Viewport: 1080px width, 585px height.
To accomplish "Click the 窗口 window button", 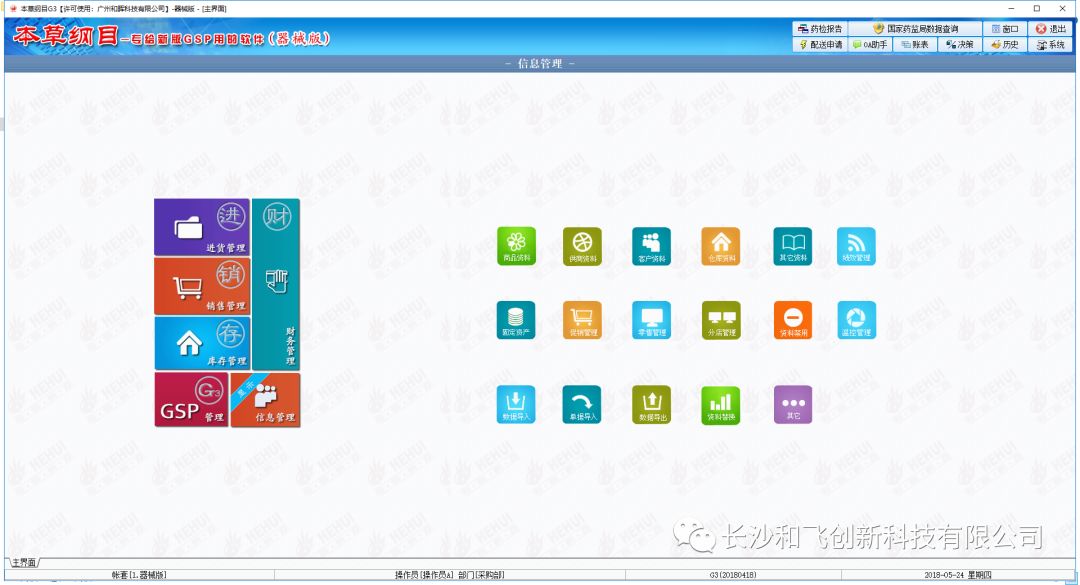I will pyautogui.click(x=1005, y=29).
